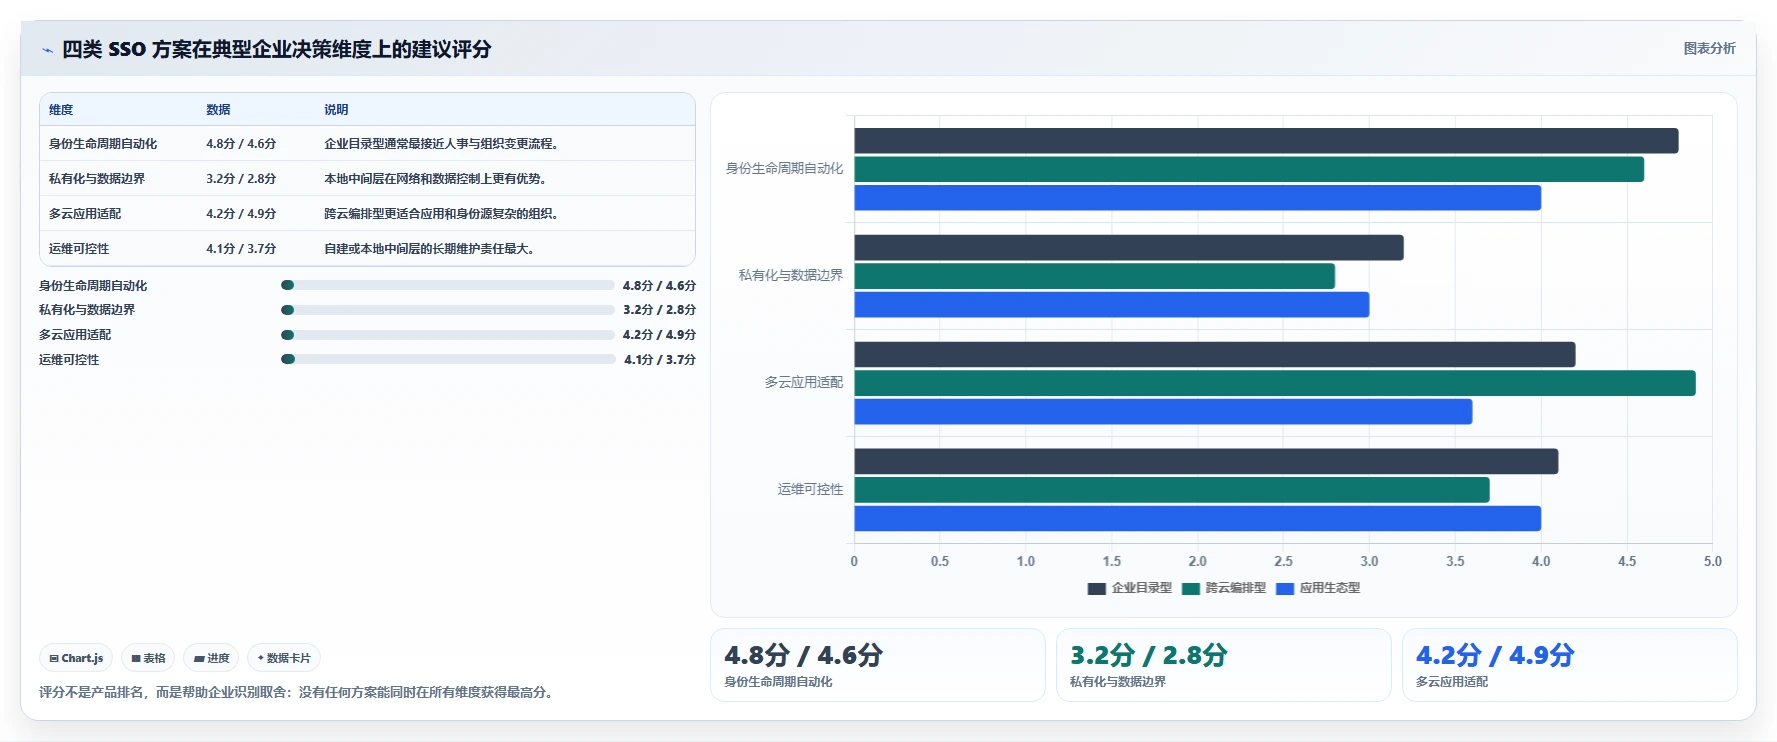Click the Chart.js chip

tap(76, 658)
